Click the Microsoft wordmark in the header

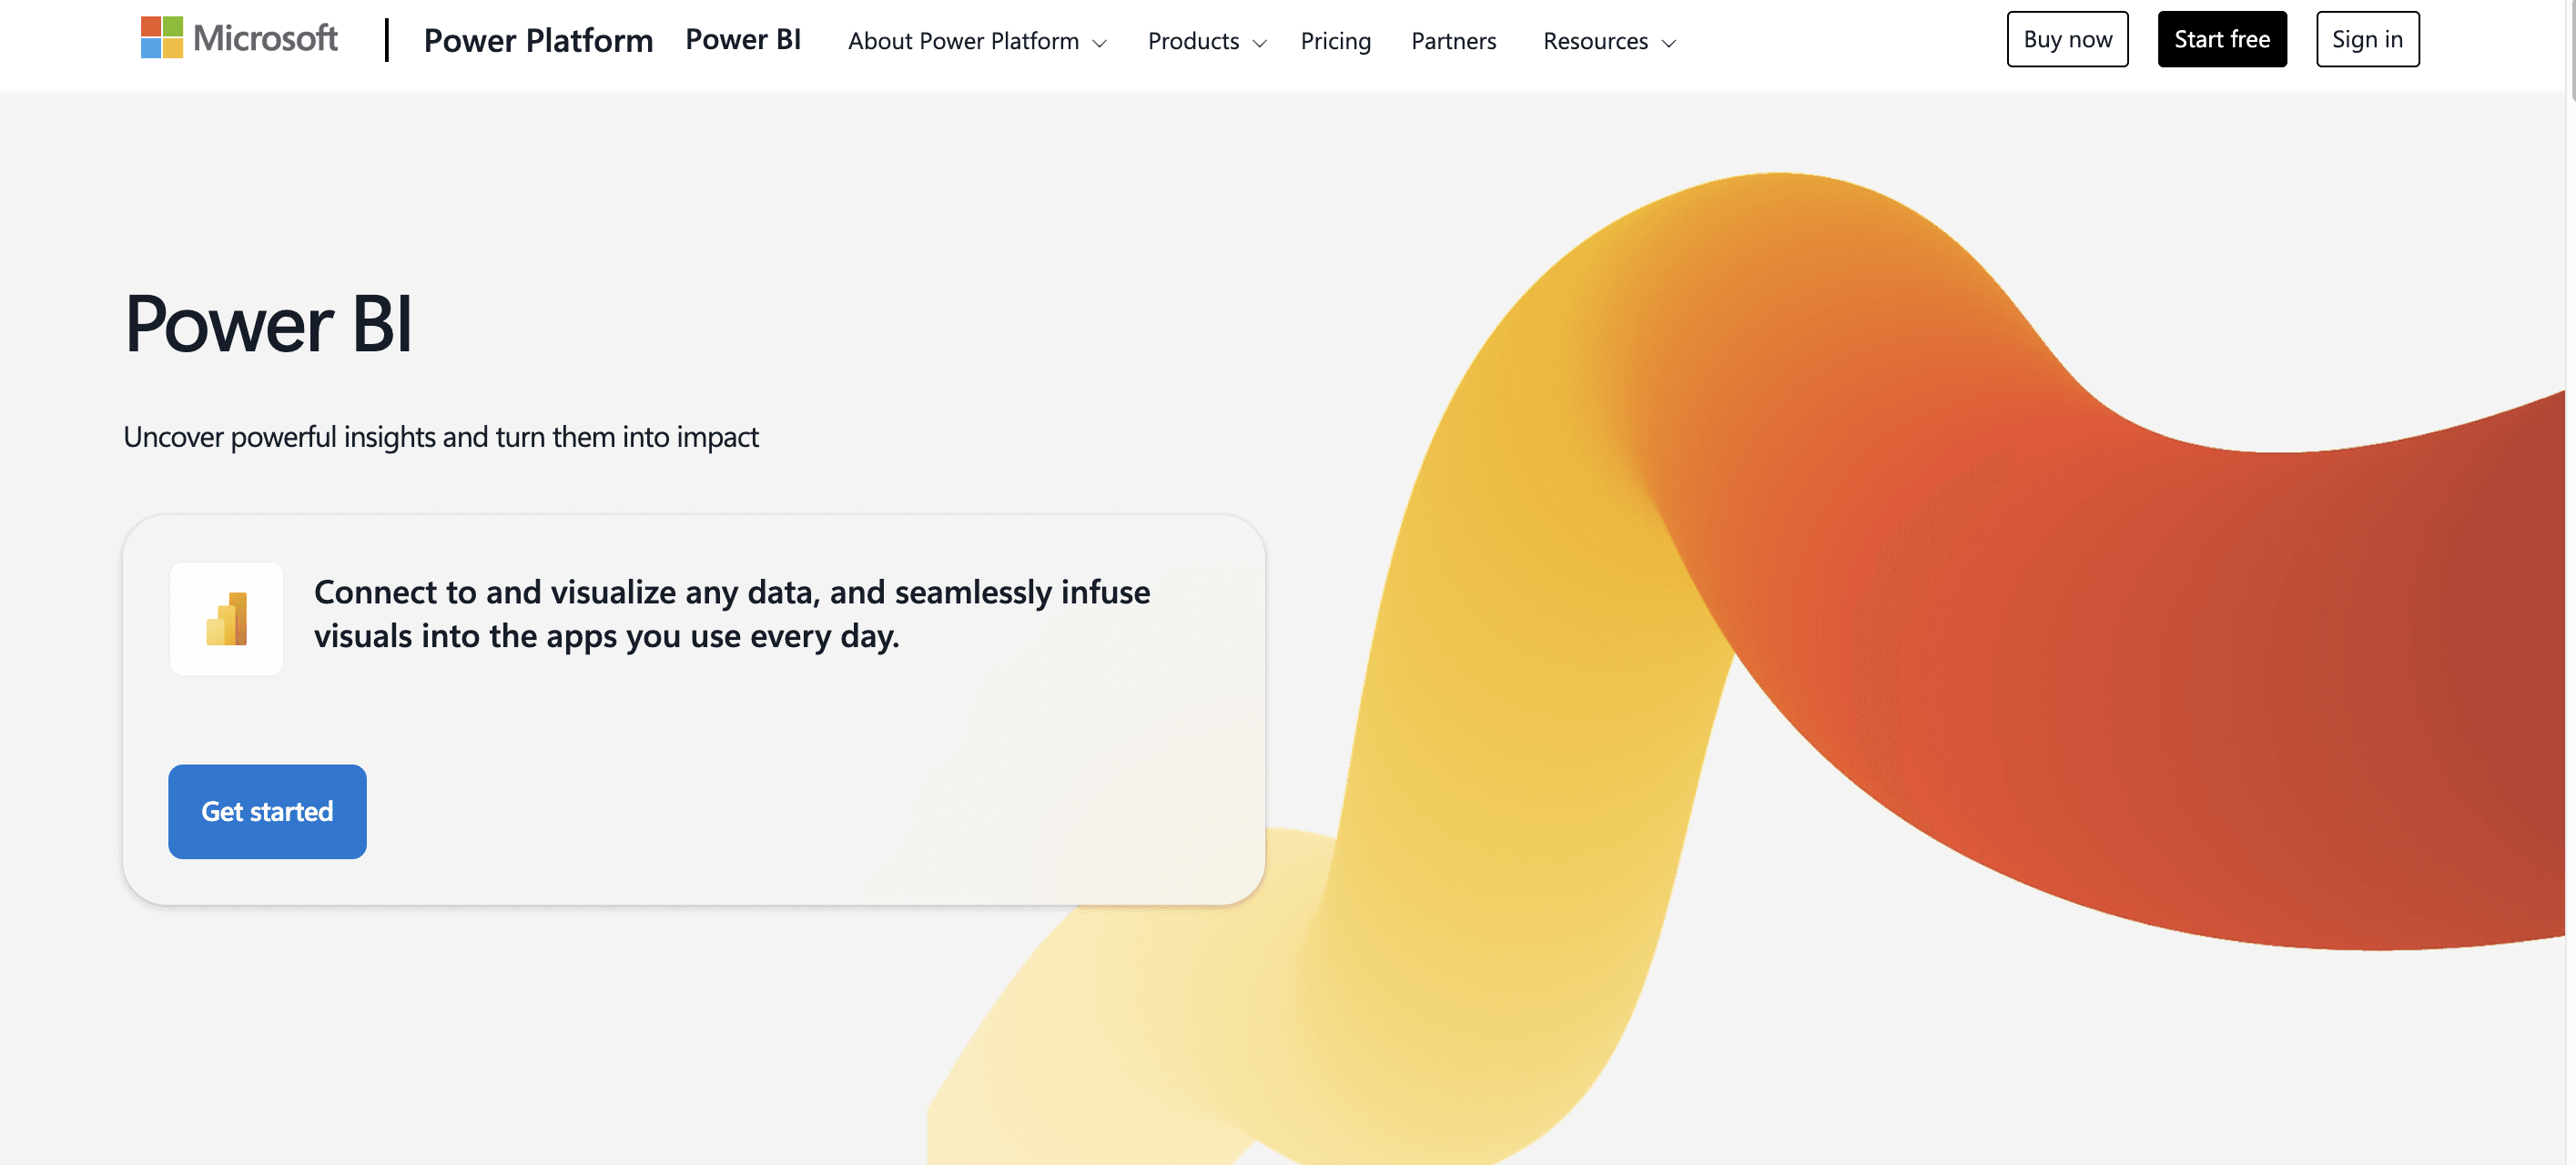click(265, 38)
